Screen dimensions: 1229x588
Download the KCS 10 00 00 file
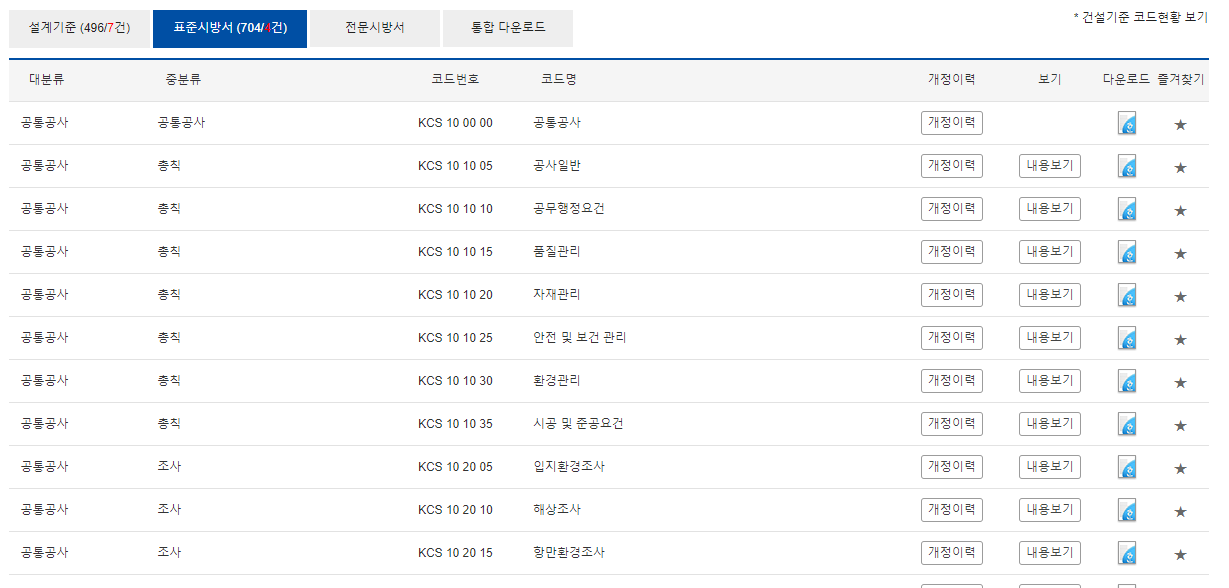1127,123
